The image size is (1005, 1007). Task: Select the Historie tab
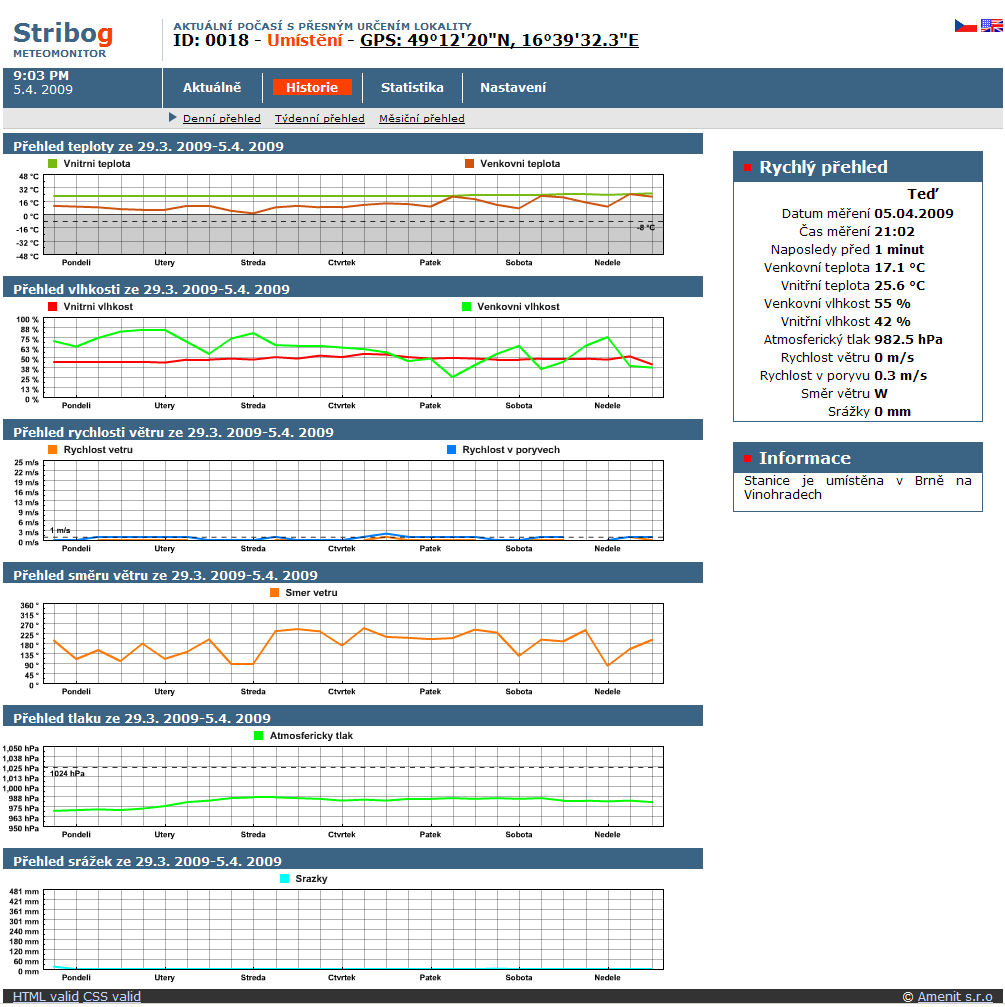coord(312,88)
